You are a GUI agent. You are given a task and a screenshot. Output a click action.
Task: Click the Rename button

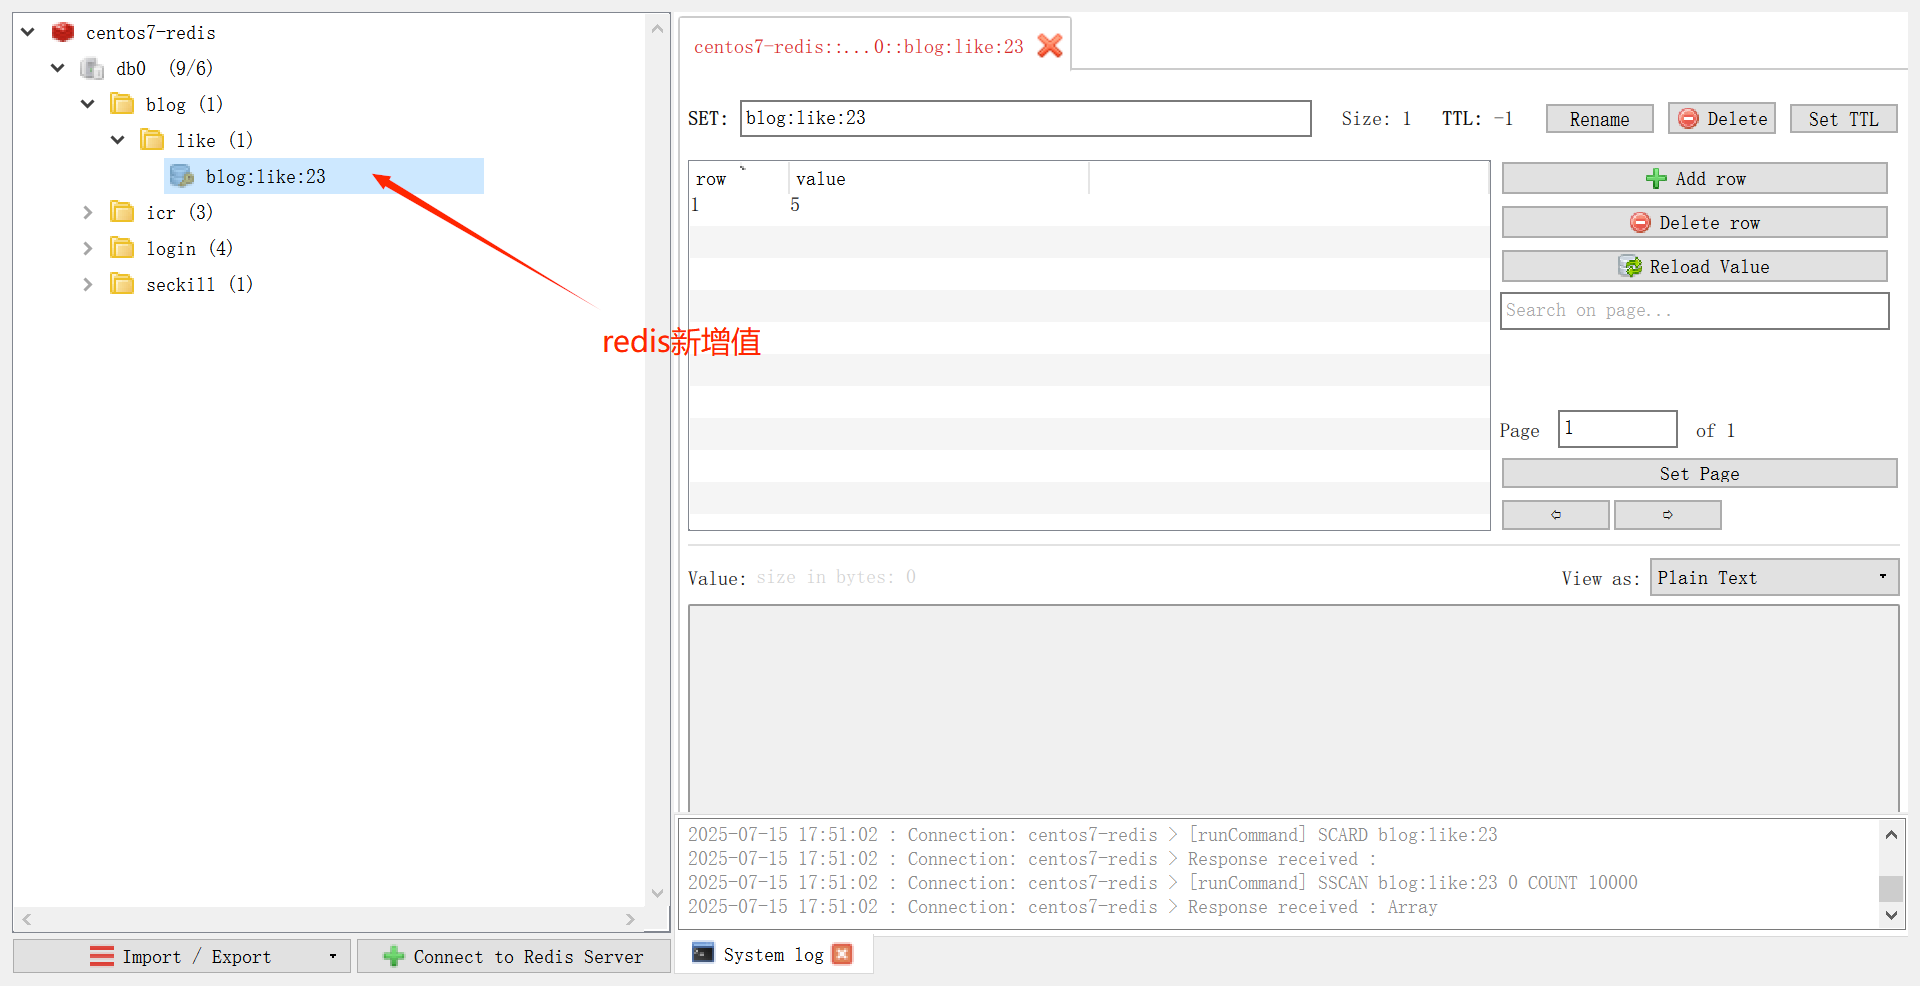1599,119
